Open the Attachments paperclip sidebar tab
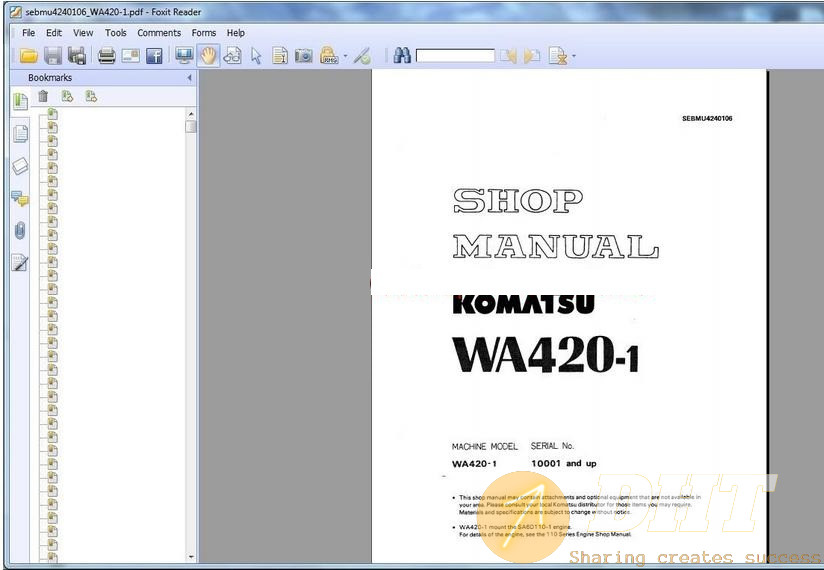Viewport: 824px width, 570px height. click(20, 231)
